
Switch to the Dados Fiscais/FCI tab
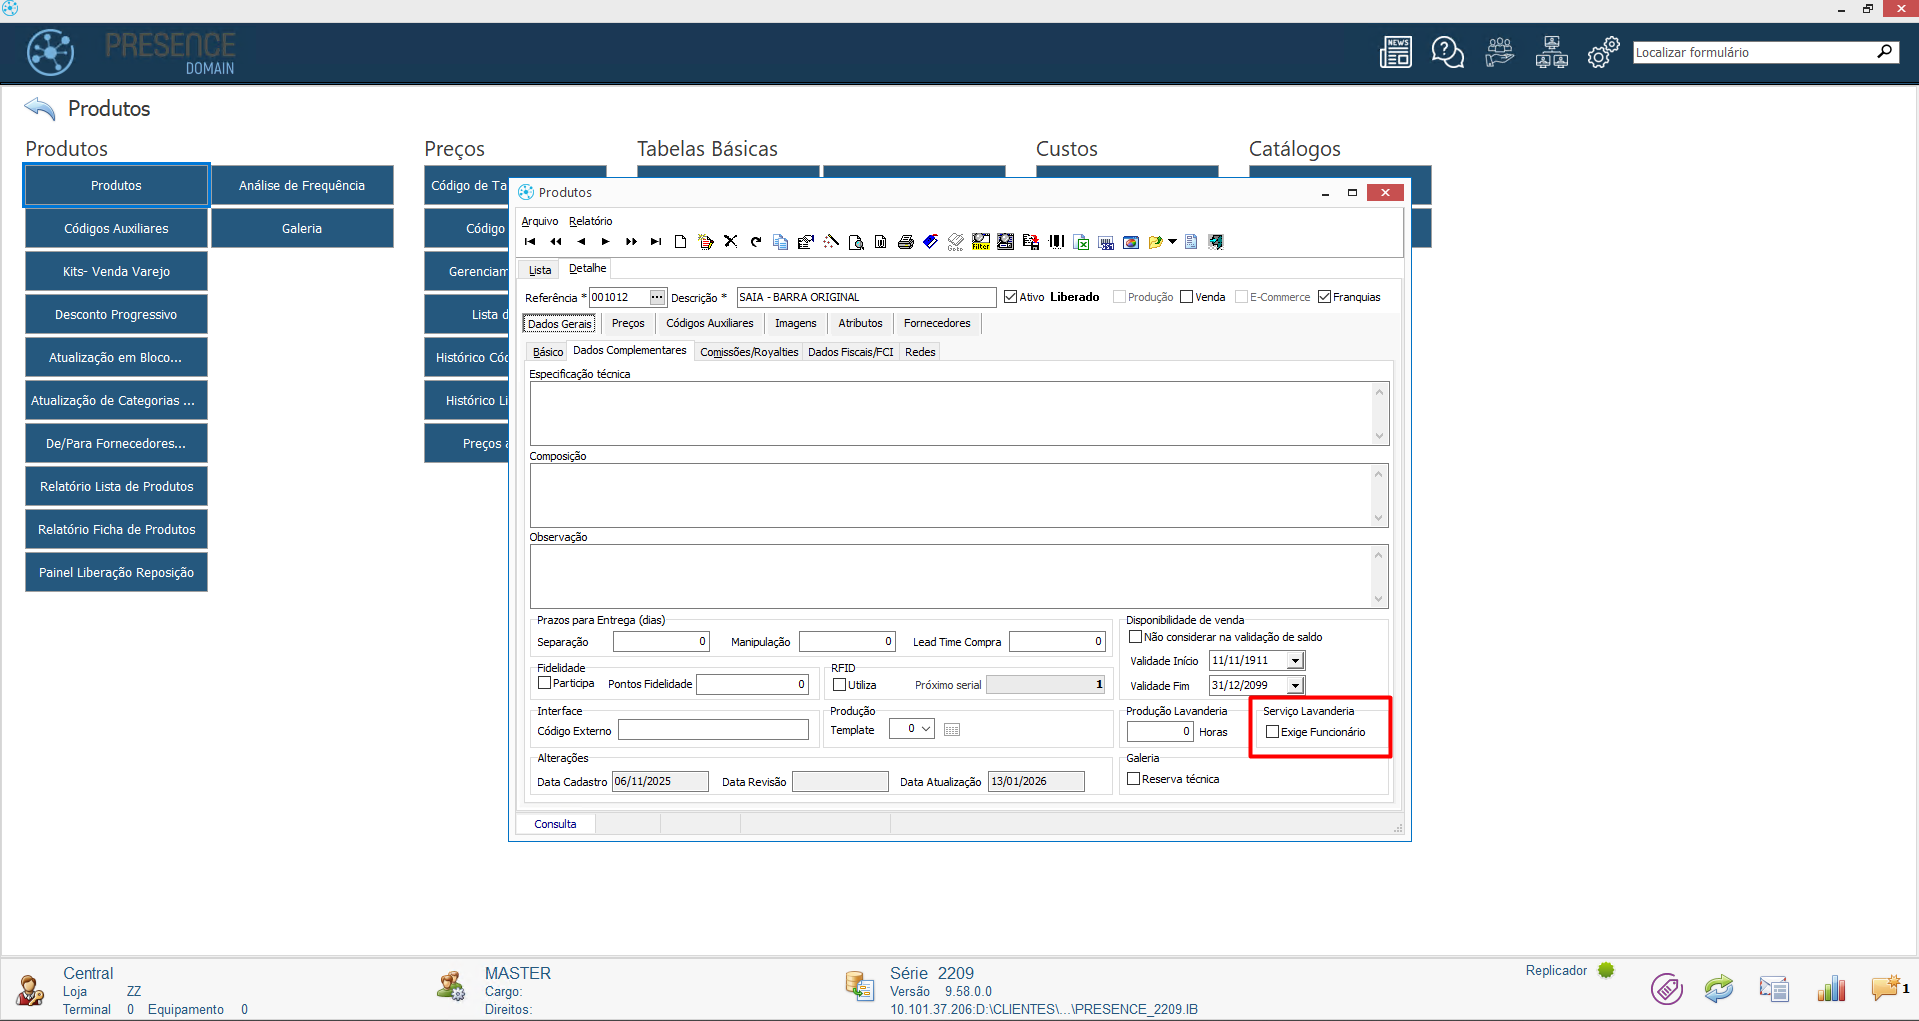point(850,352)
